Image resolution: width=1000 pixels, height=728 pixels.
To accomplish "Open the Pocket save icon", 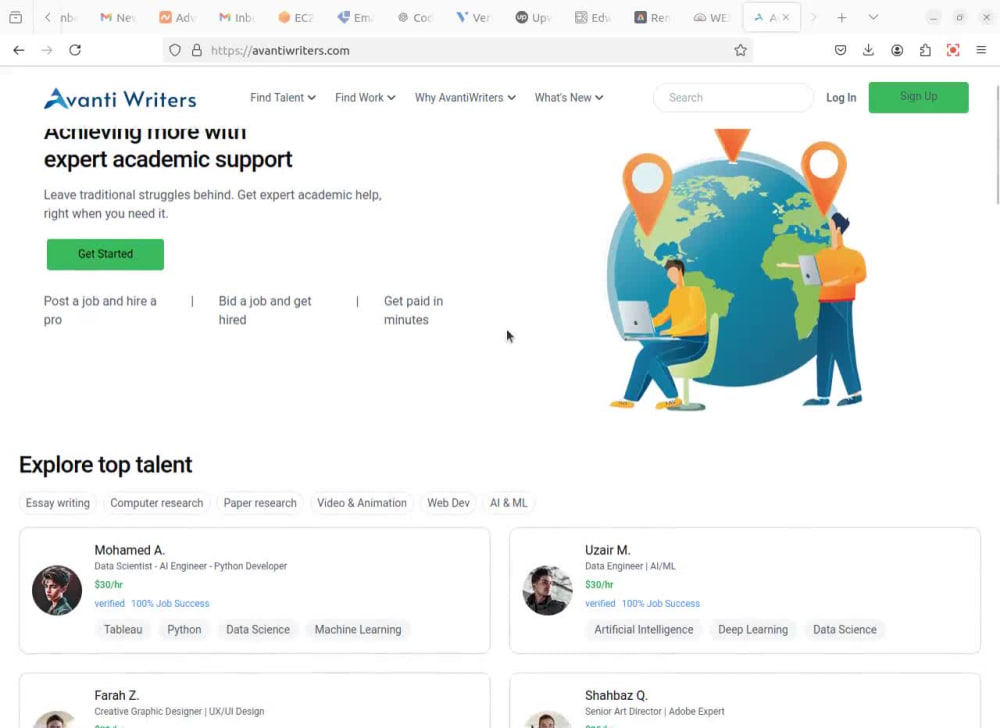I will coord(841,50).
